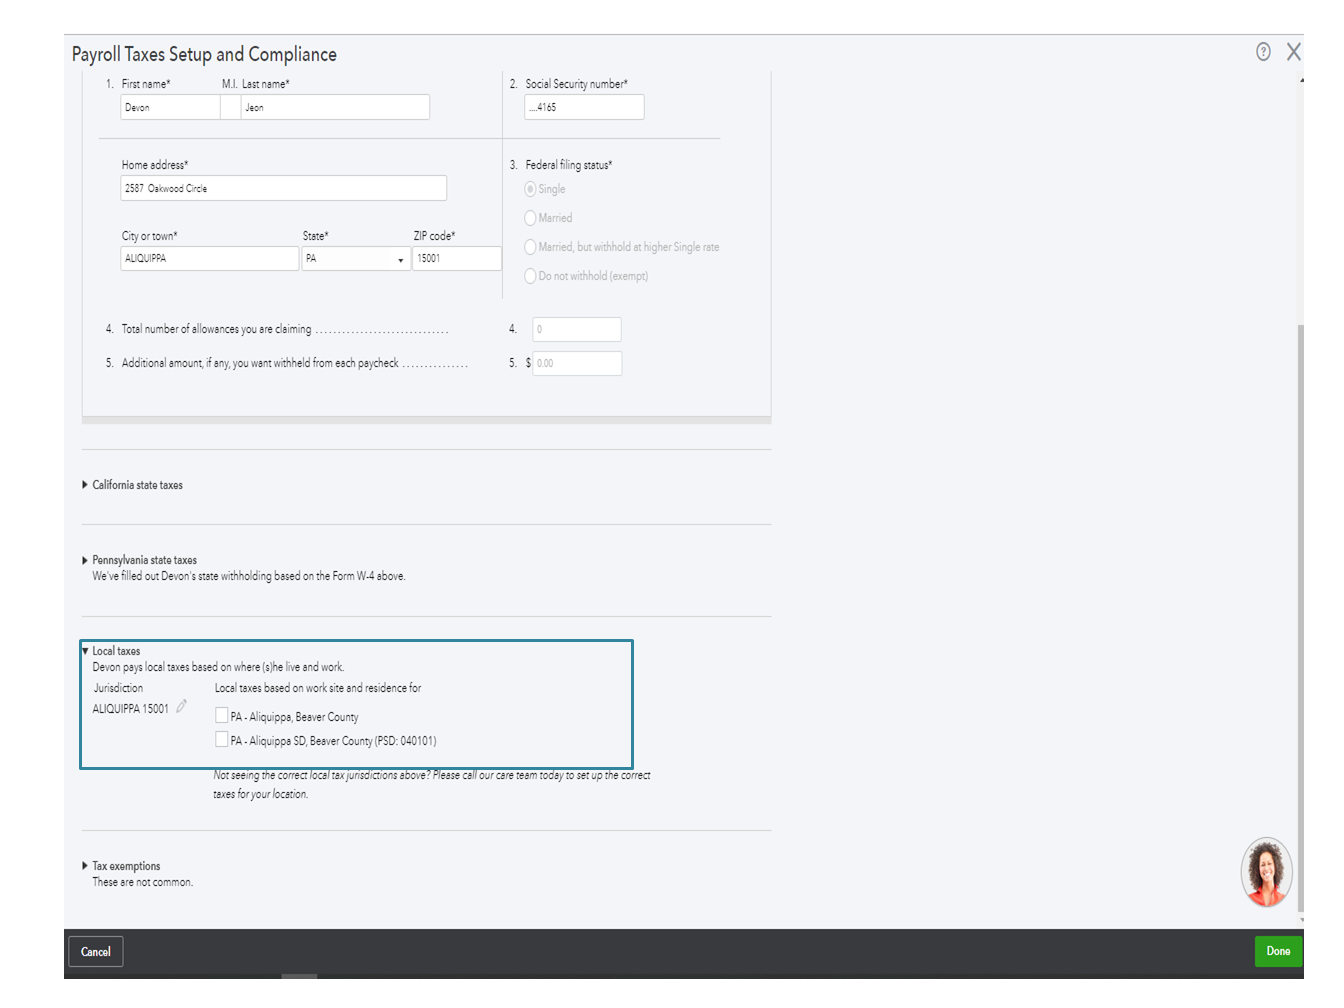The width and height of the screenshot is (1344, 1008).
Task: Click the ALIQUIPPA 15001 jurisdiction text
Action: pos(131,709)
